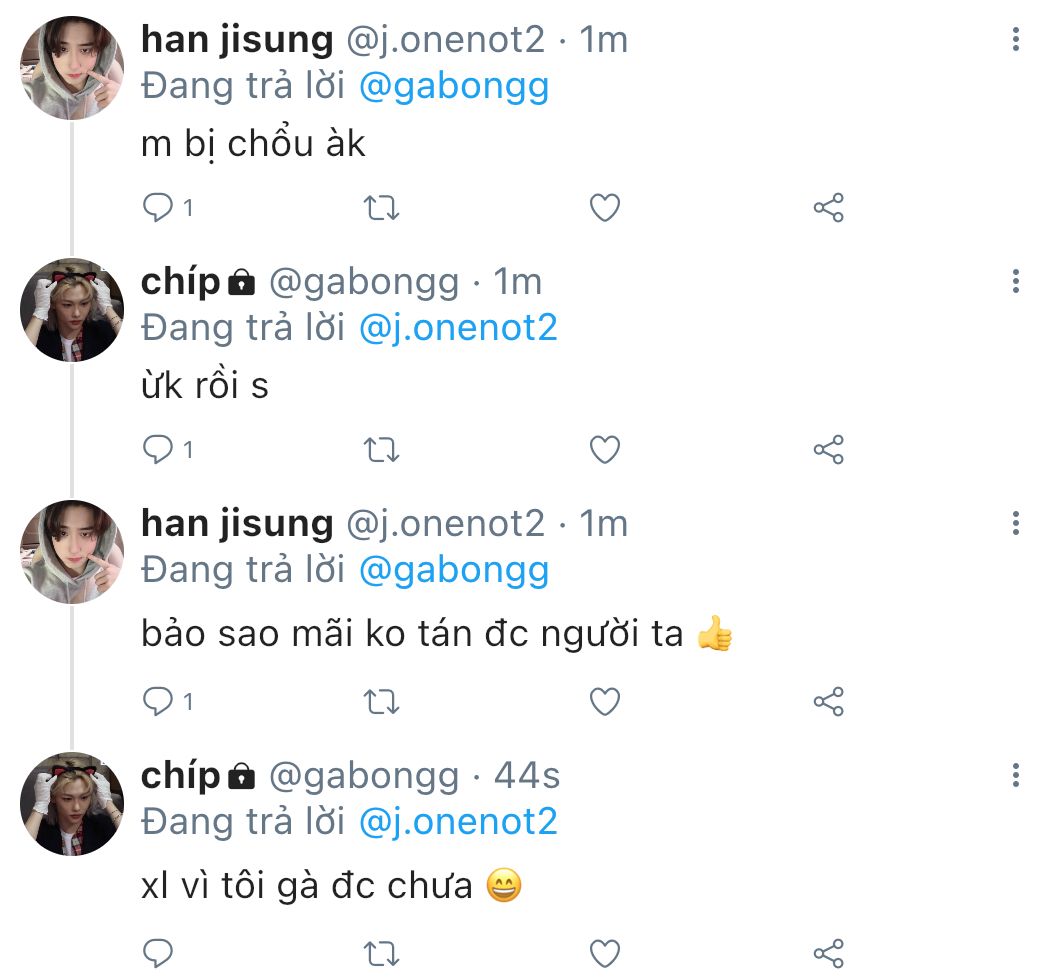Viewport: 1037px width, 977px height.
Task: Like the "bảo sao mãi ko tán" tweet
Action: click(604, 702)
